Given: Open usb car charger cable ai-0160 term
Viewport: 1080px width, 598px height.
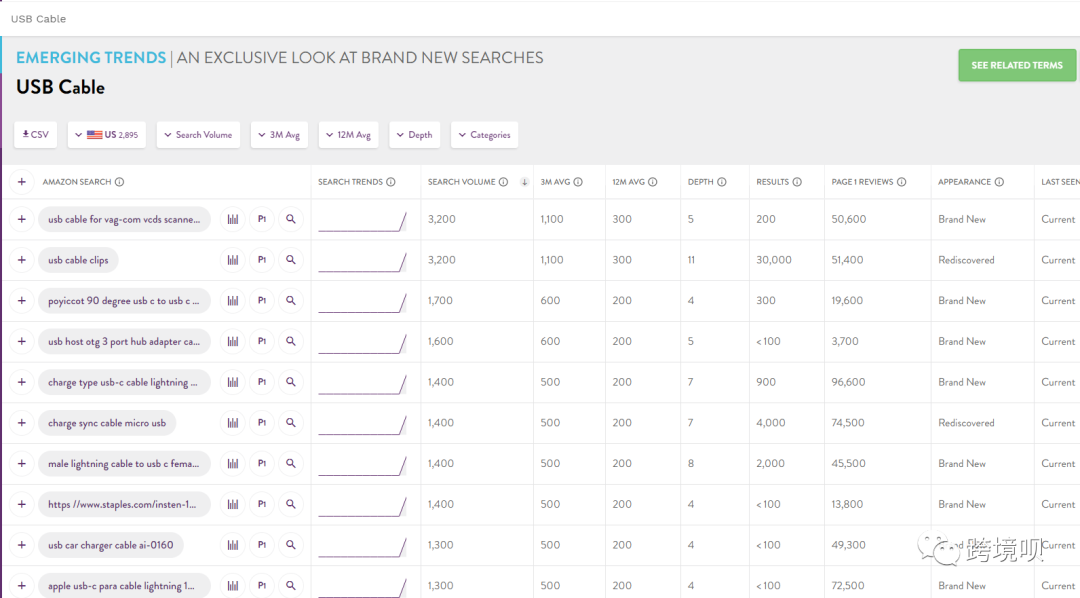Looking at the screenshot, I should click(x=111, y=544).
